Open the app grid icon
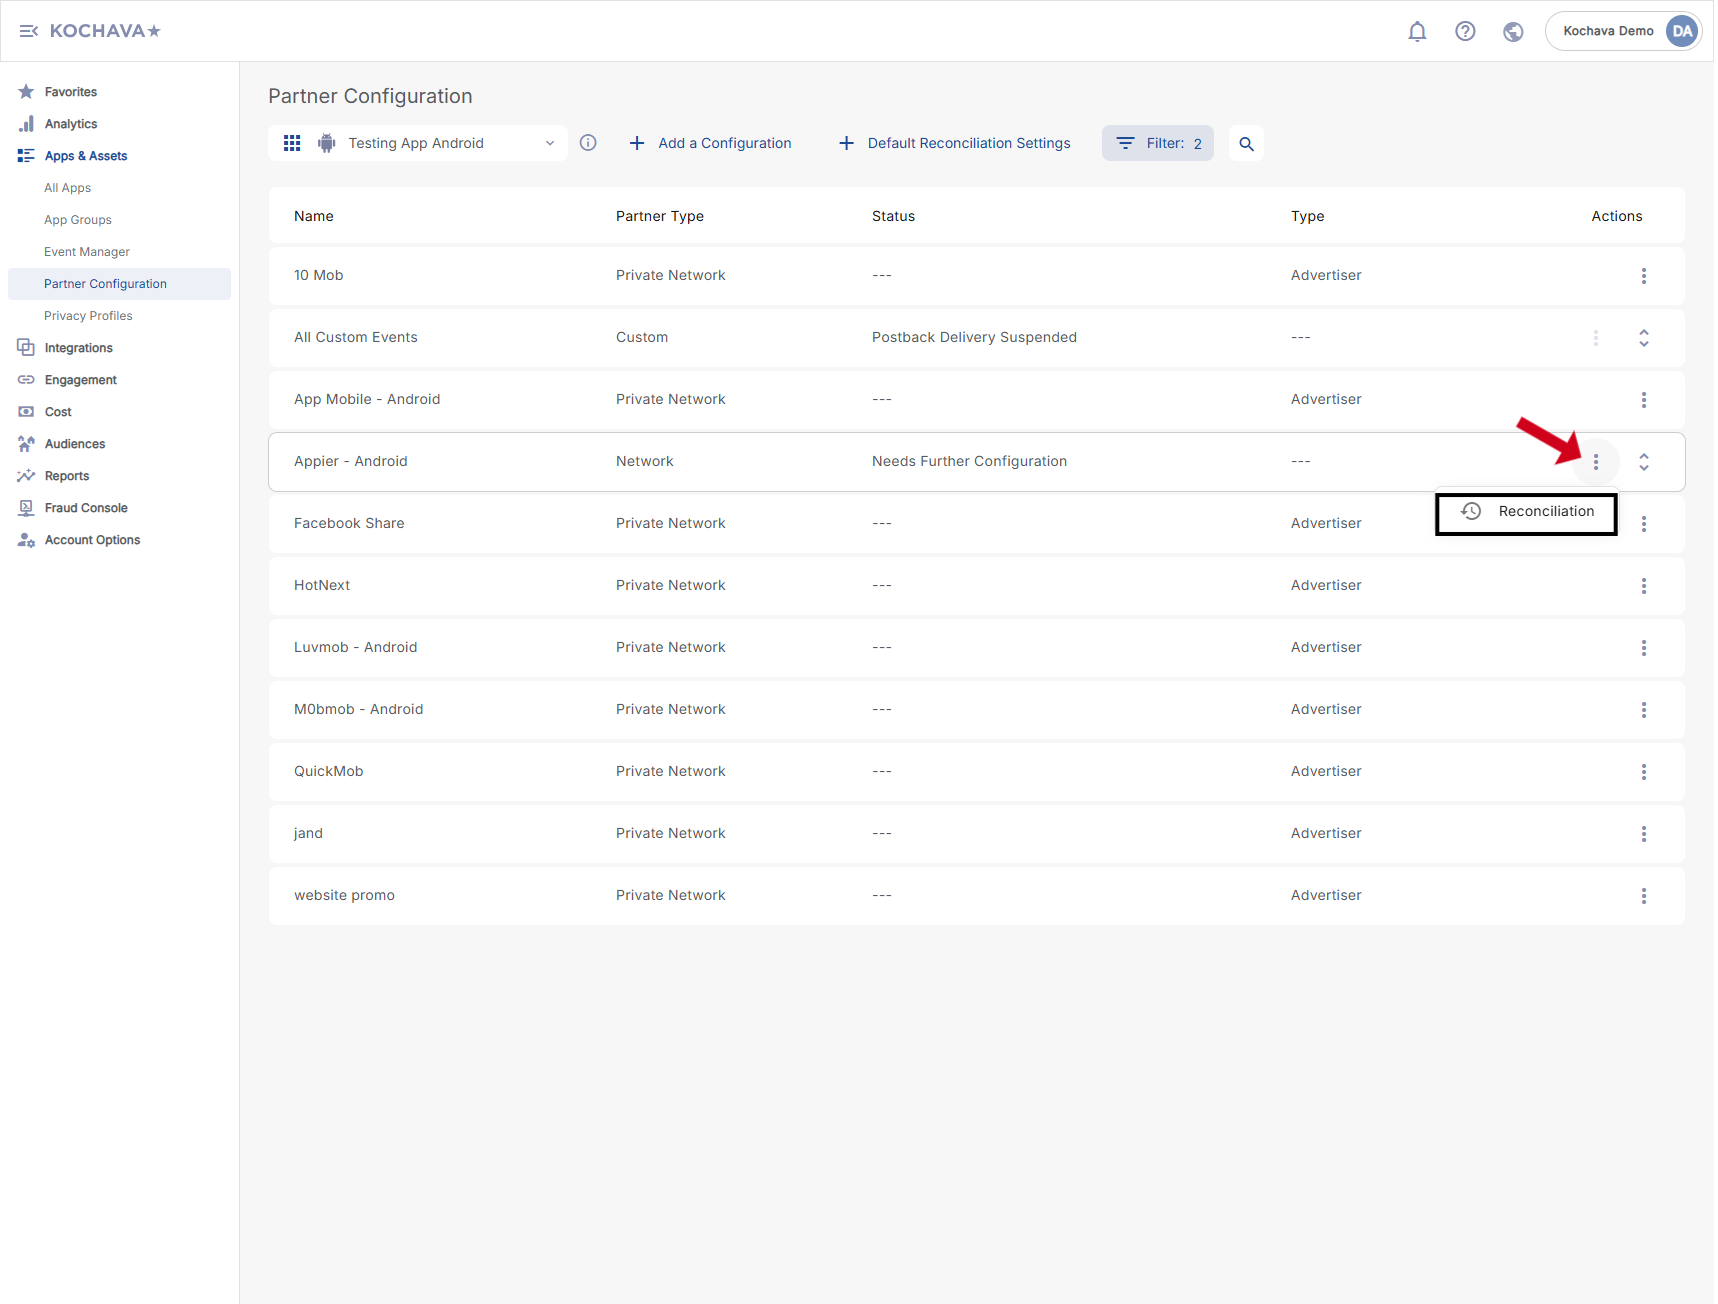The image size is (1718, 1304). click(292, 143)
